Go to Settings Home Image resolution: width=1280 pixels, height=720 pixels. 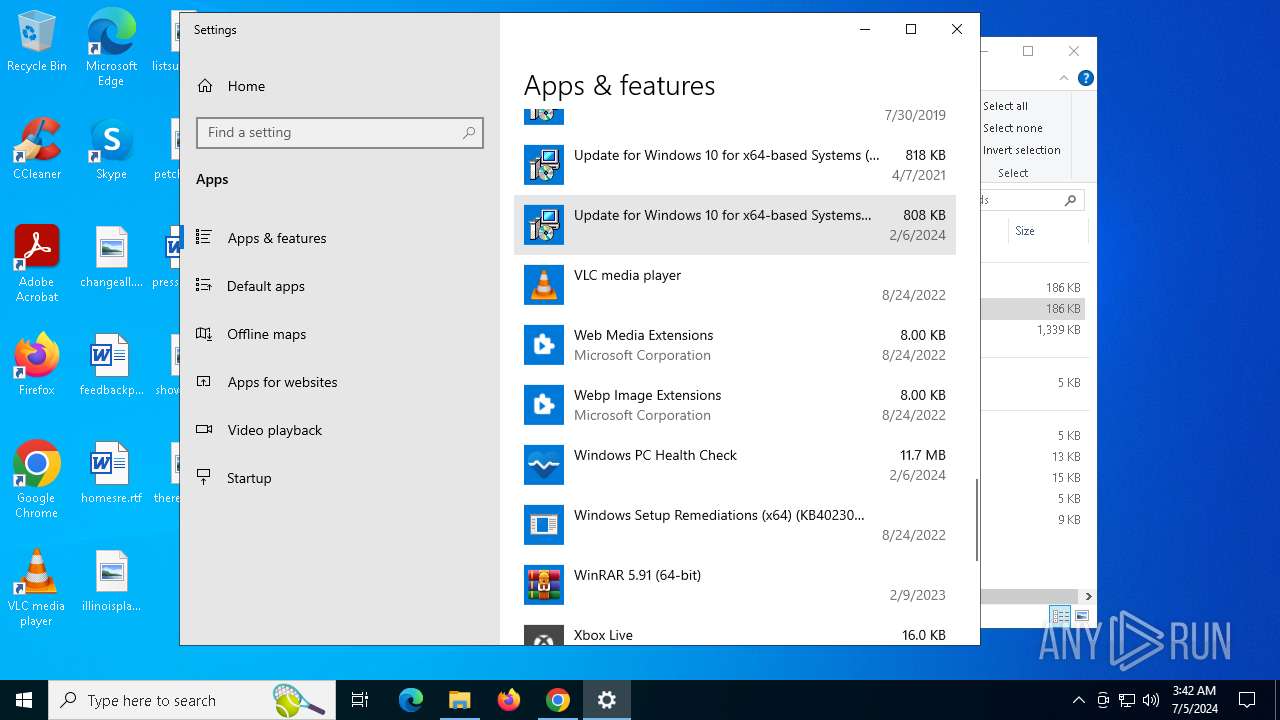[x=340, y=86]
